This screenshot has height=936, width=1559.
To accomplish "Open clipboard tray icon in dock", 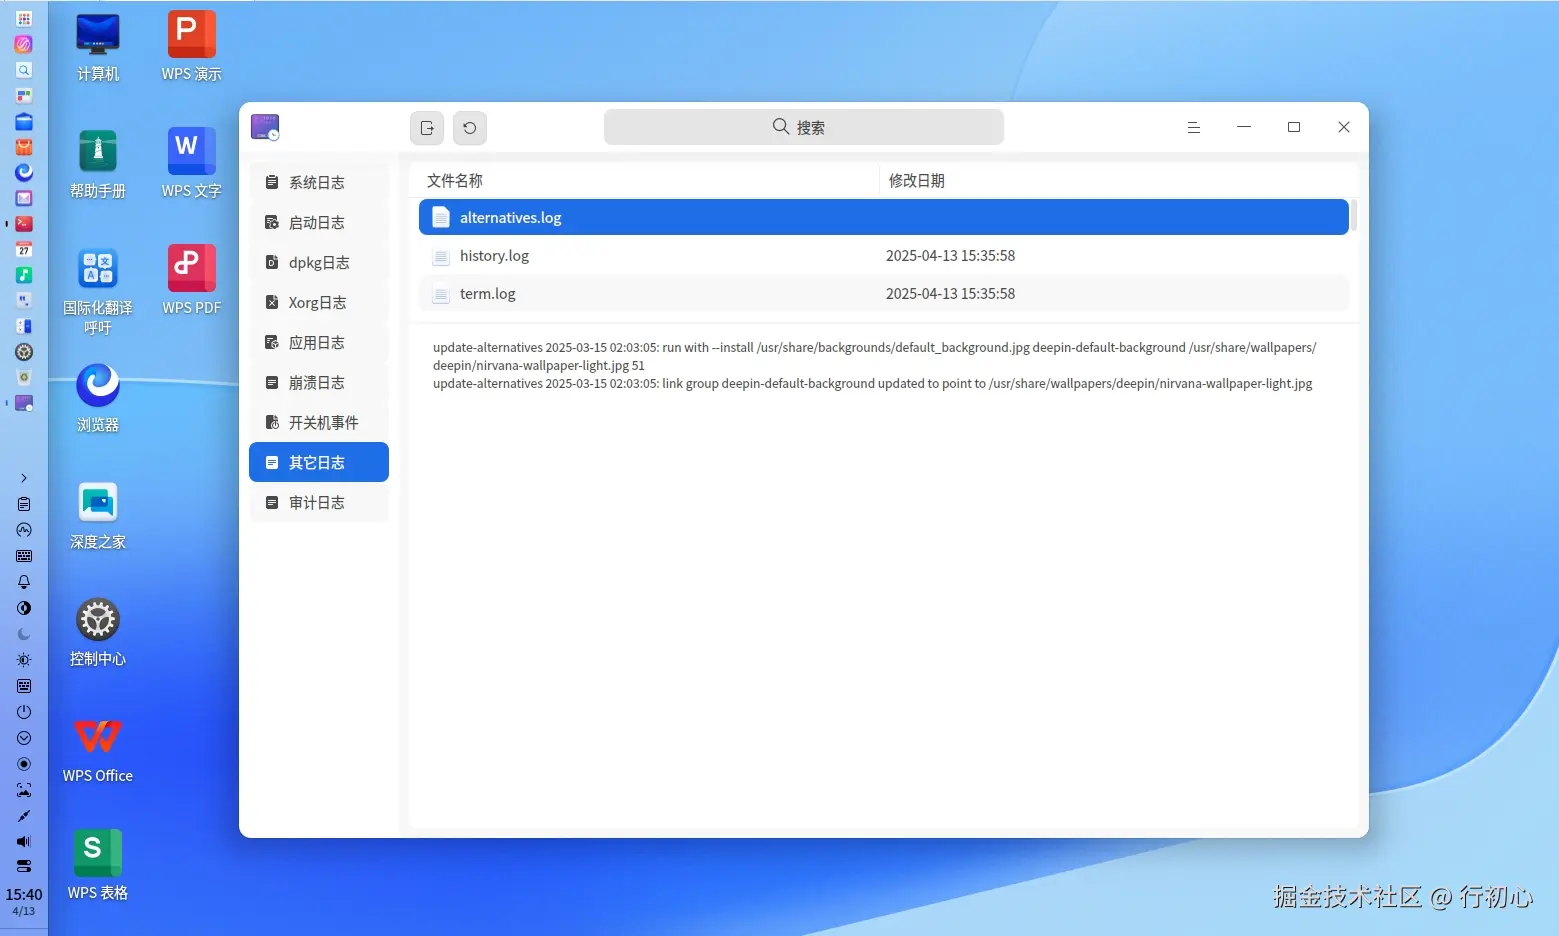I will [24, 504].
